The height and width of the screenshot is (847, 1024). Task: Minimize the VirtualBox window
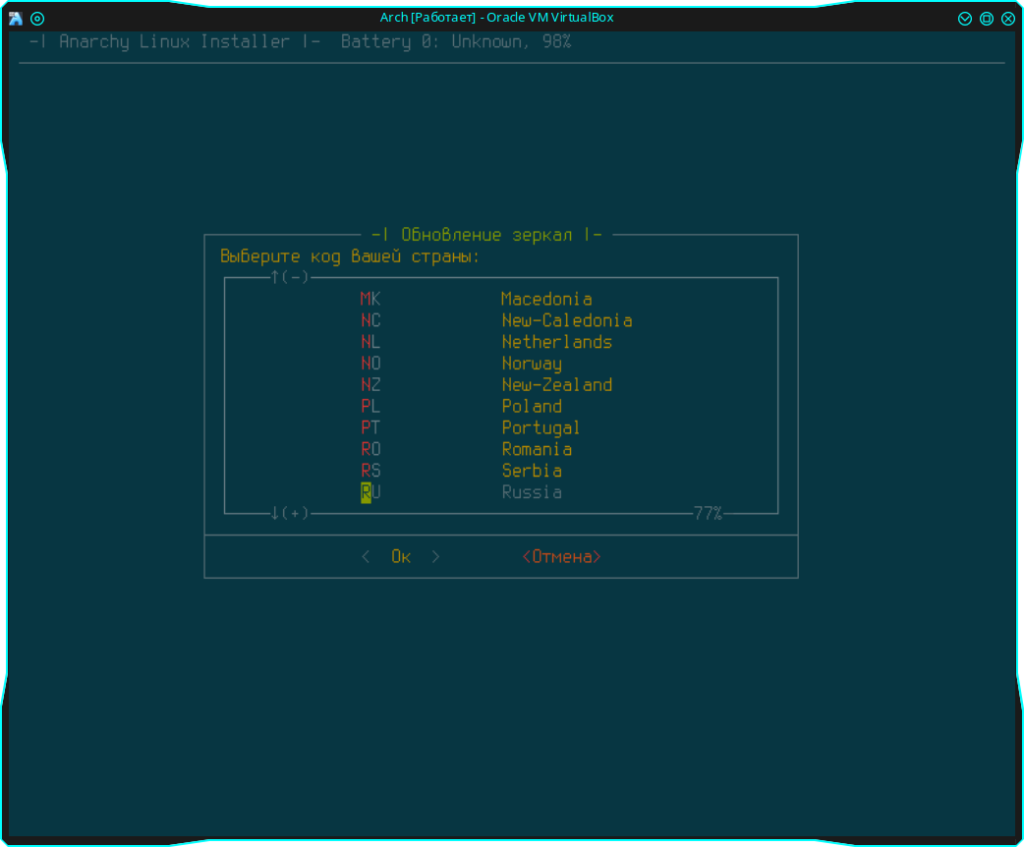click(x=965, y=18)
